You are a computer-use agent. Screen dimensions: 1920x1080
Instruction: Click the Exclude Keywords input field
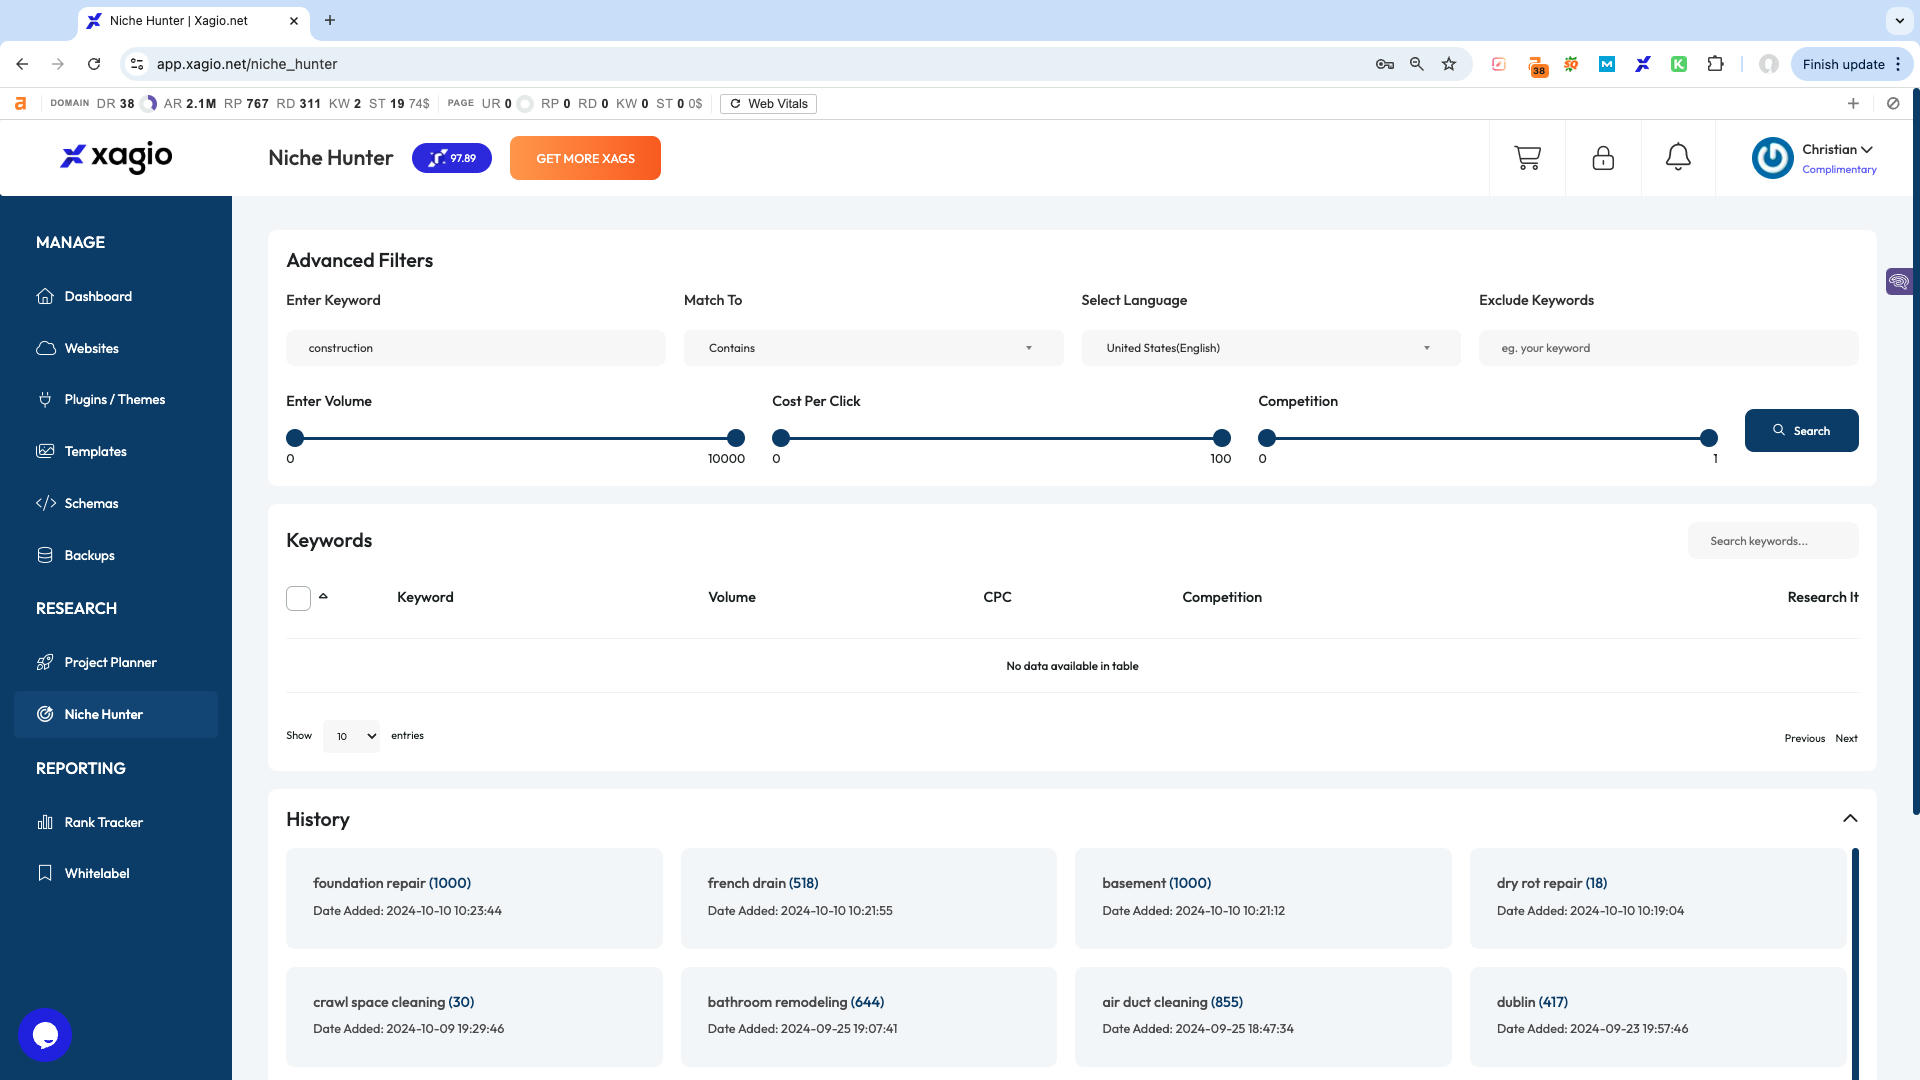point(1668,348)
